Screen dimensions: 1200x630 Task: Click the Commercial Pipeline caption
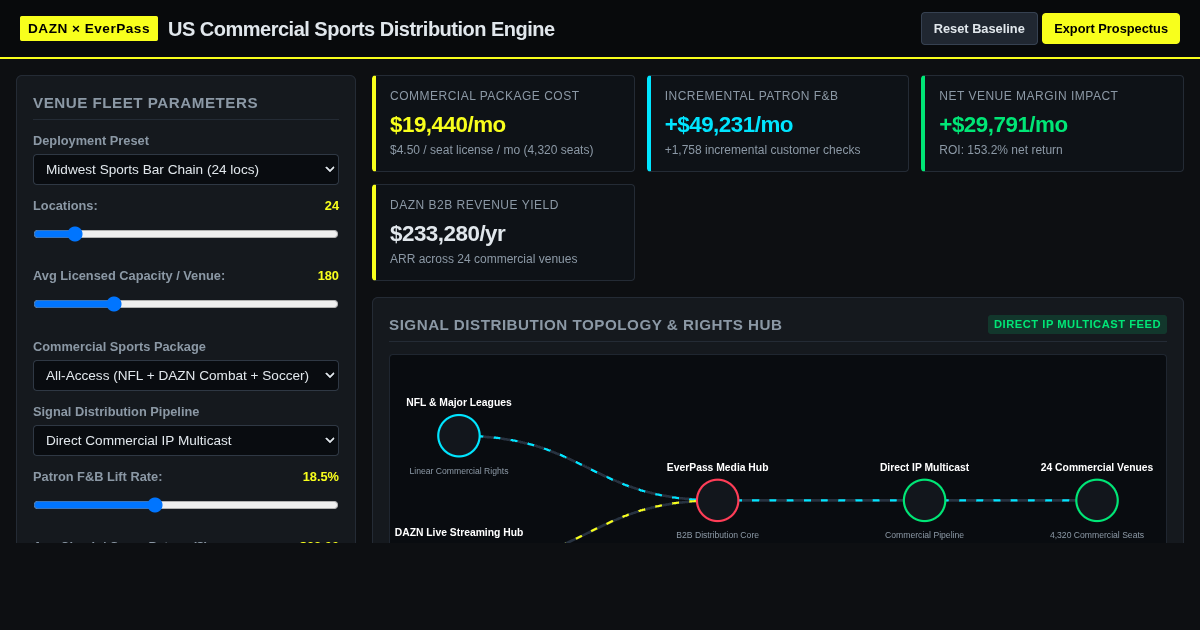[924, 535]
